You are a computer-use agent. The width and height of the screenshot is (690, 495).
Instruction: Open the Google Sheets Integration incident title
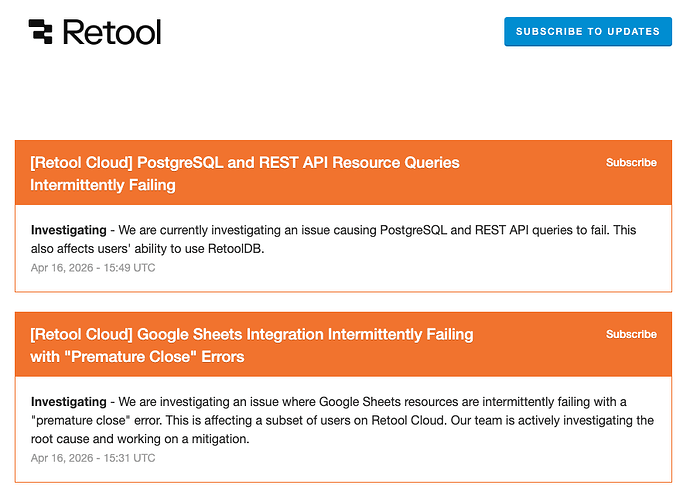pyautogui.click(x=251, y=334)
